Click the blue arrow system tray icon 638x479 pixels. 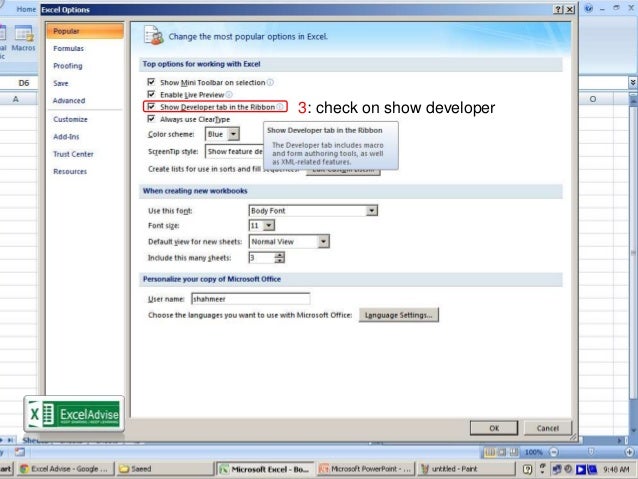pyautogui.click(x=581, y=469)
